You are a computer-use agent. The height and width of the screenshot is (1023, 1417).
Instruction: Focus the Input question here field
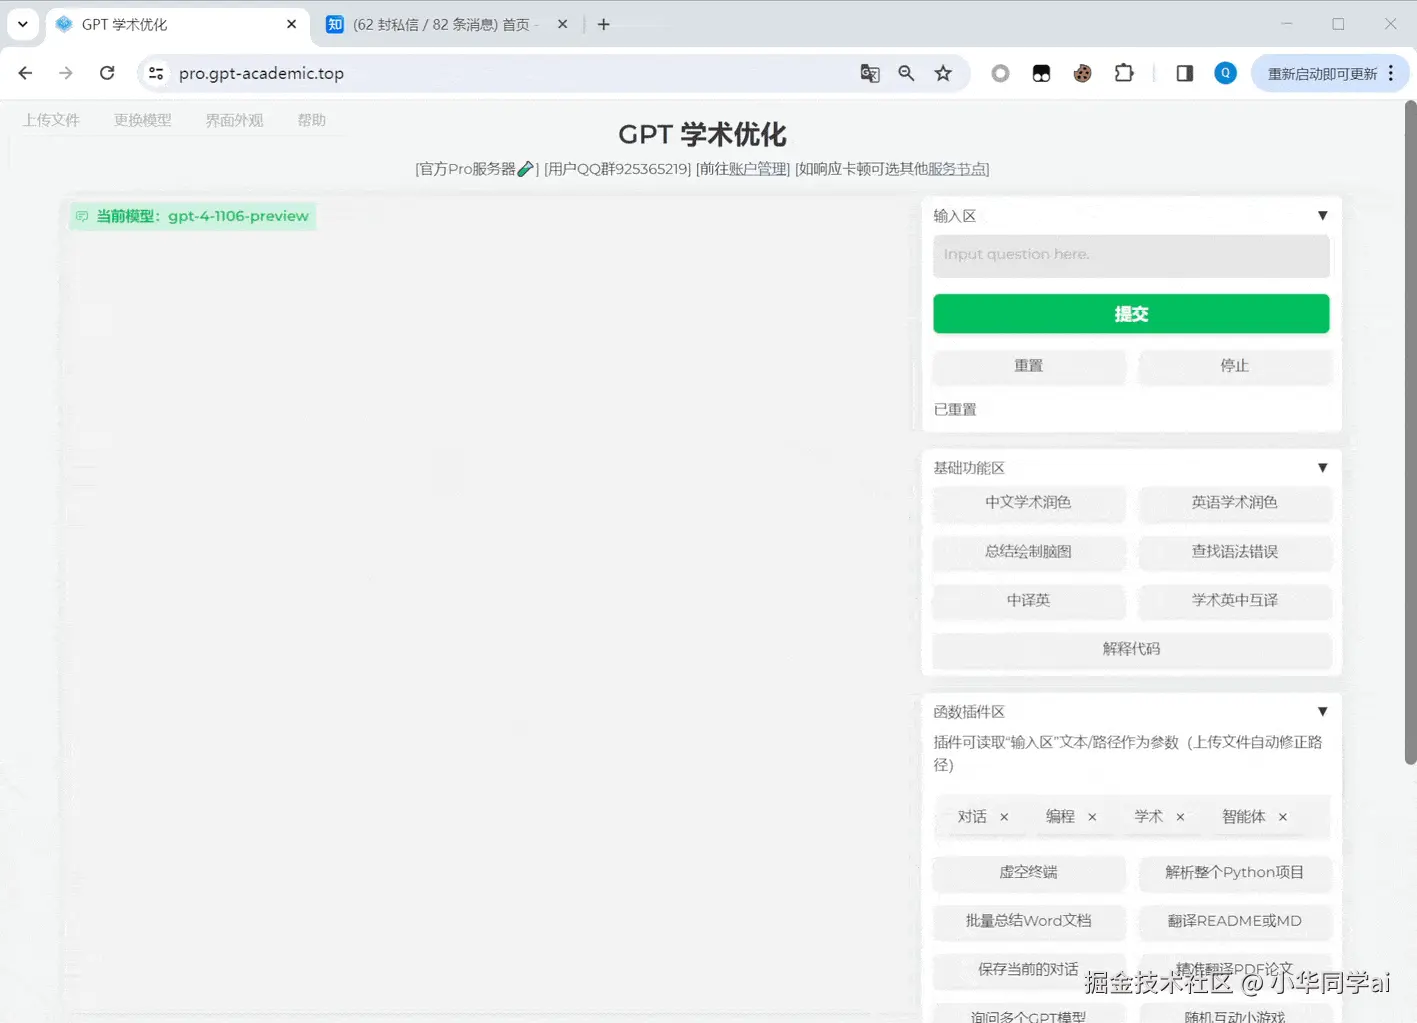click(x=1131, y=255)
